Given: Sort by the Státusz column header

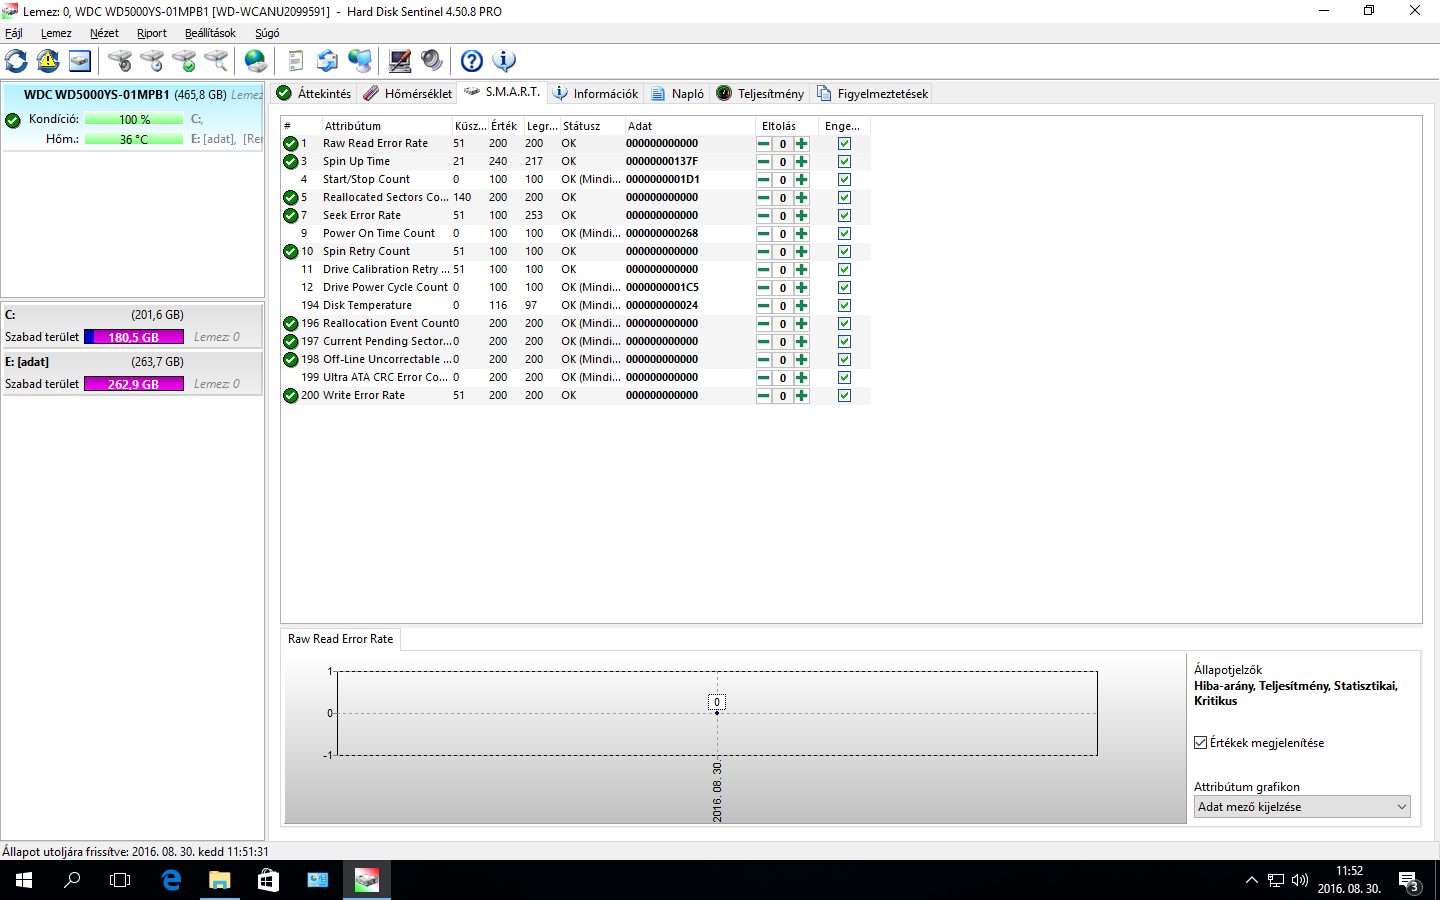Looking at the screenshot, I should click(x=591, y=126).
